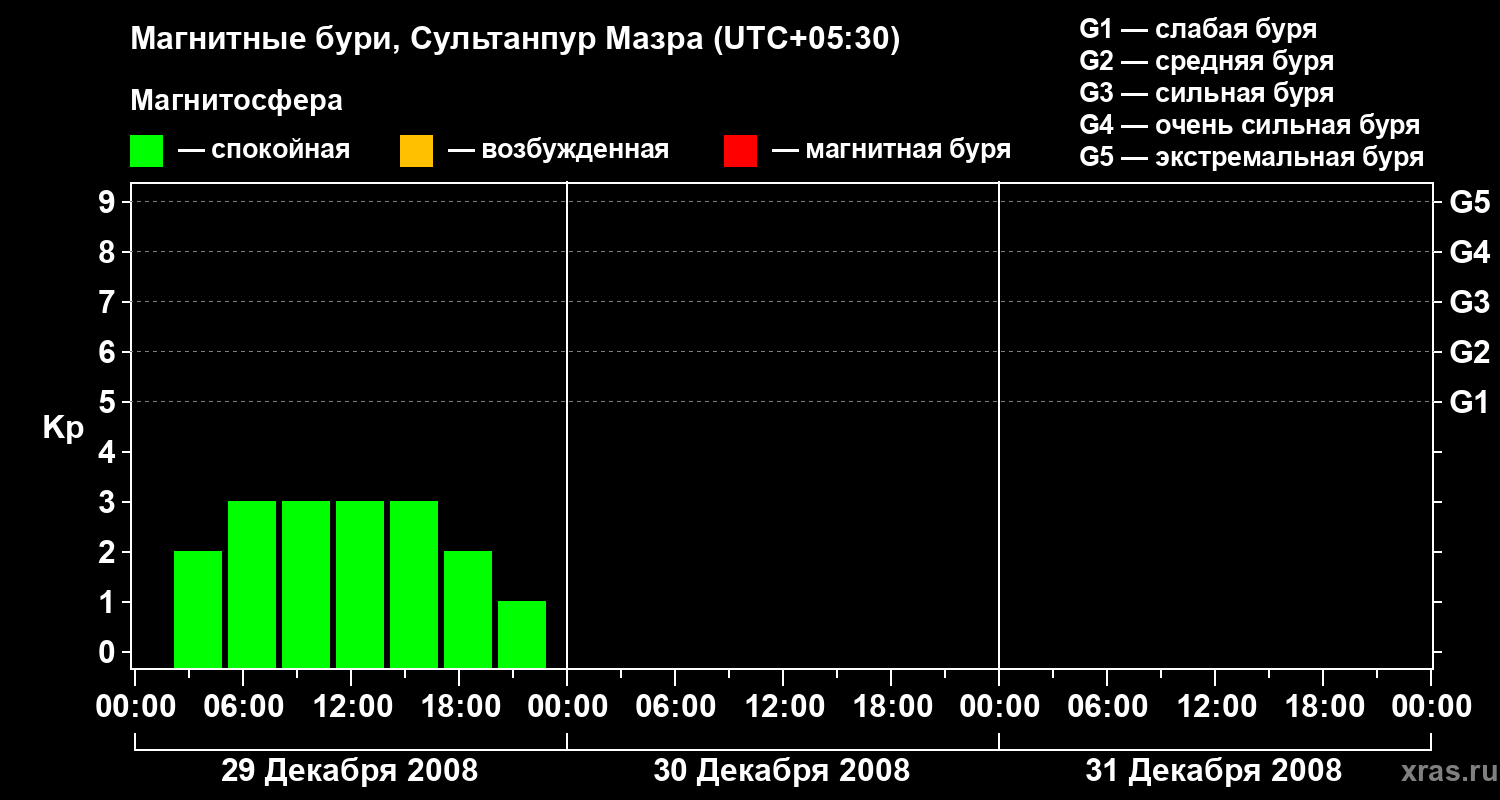
Task: Click the '31 Декабря 2008' date label
Action: coord(1214,771)
